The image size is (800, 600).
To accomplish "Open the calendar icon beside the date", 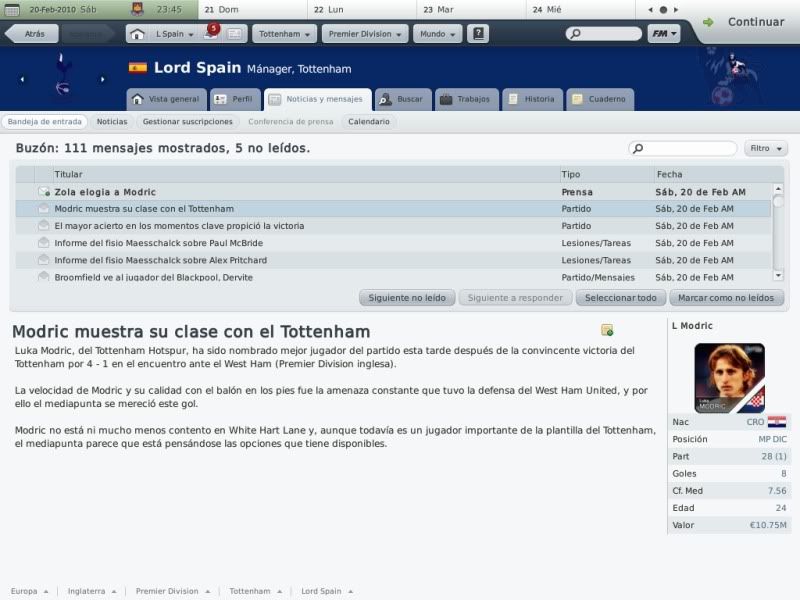I will tap(11, 9).
